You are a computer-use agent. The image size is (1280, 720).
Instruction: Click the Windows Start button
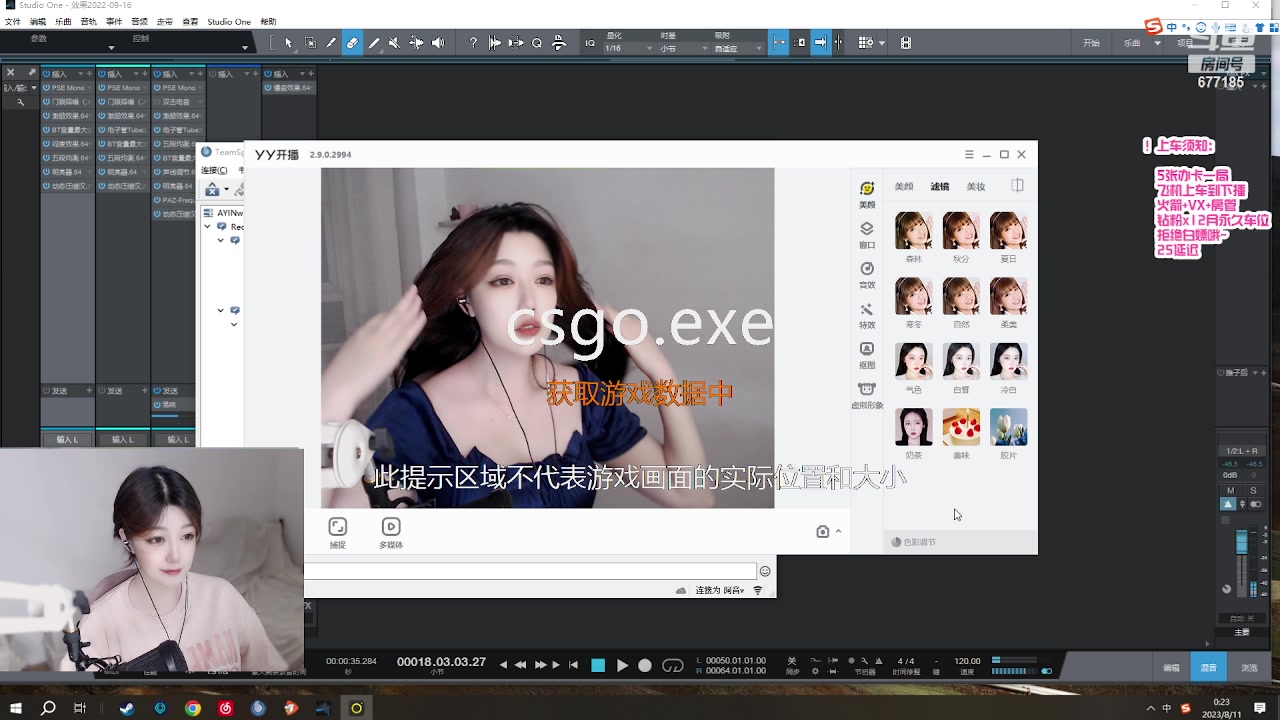point(16,708)
